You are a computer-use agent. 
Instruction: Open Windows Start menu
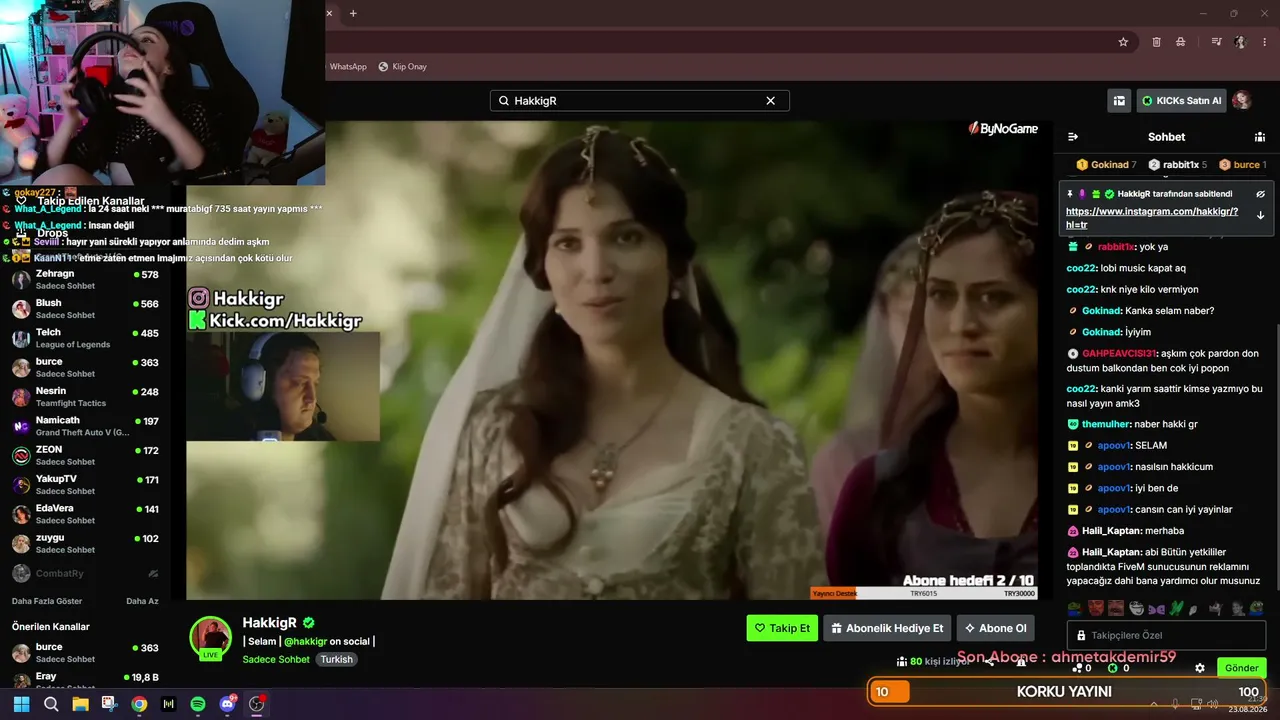[21, 704]
